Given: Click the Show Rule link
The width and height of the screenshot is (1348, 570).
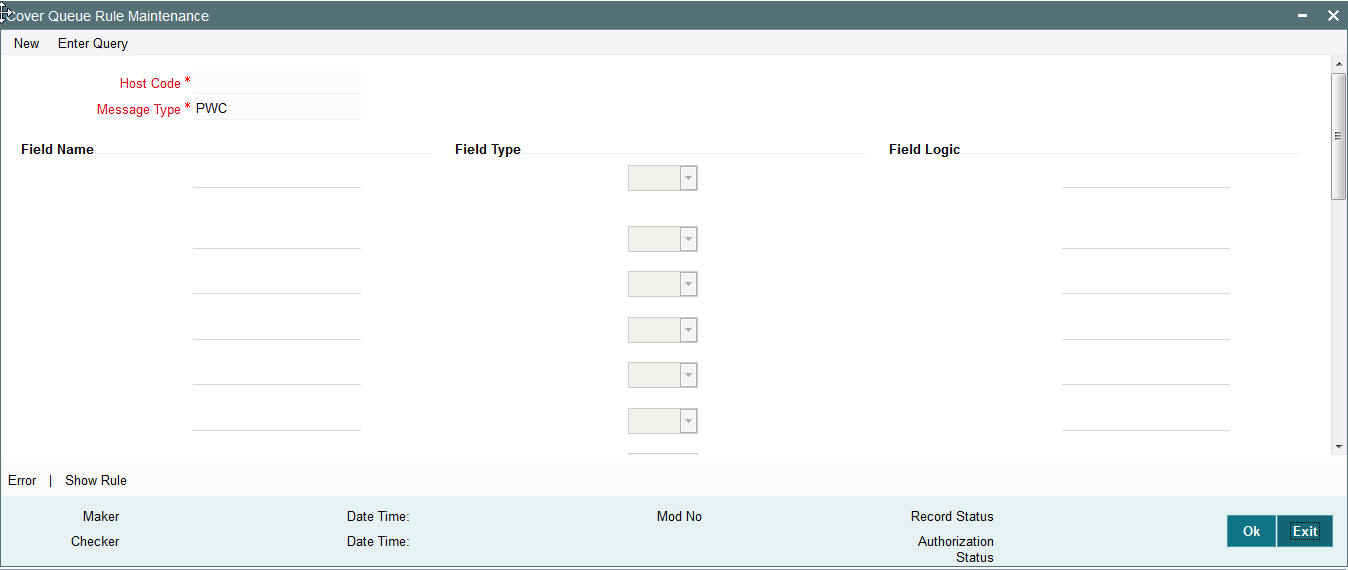Looking at the screenshot, I should 96,480.
